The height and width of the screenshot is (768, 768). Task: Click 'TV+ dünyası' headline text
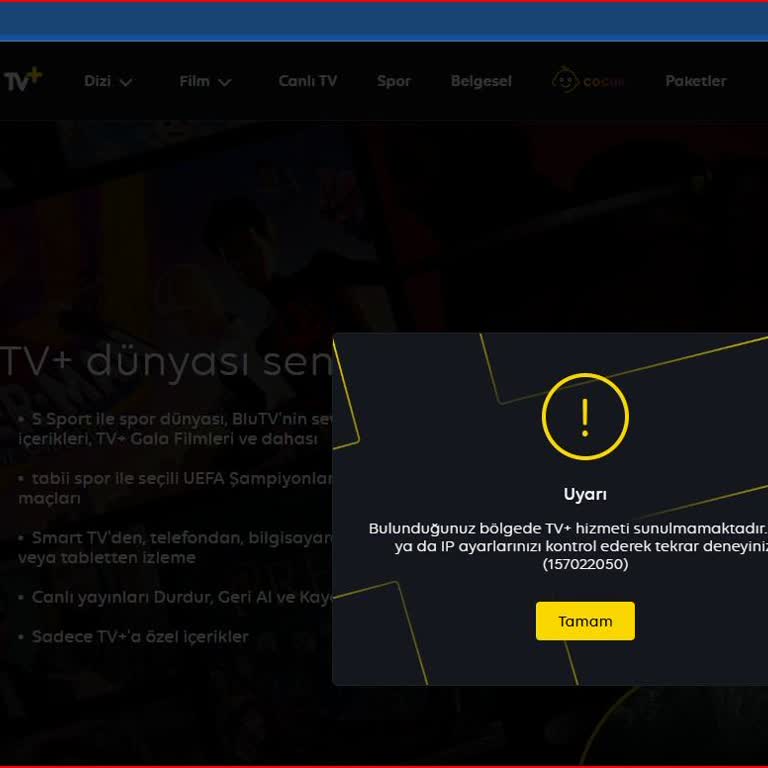(167, 361)
